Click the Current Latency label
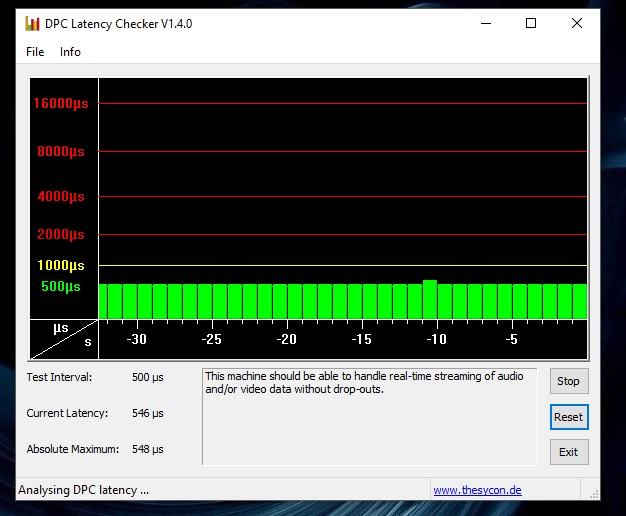This screenshot has height=516, width=626. click(x=67, y=413)
